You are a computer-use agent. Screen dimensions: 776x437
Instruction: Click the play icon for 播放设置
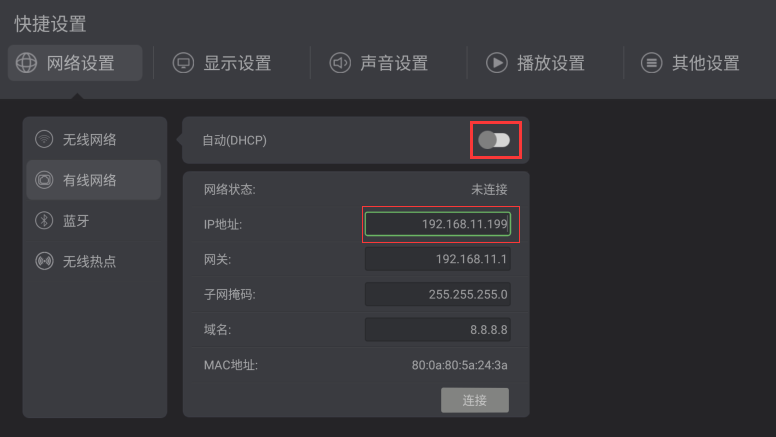pos(496,63)
